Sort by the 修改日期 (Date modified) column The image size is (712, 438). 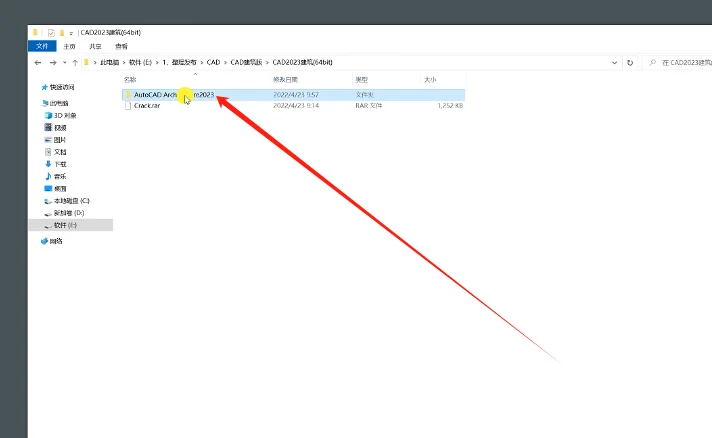(286, 80)
